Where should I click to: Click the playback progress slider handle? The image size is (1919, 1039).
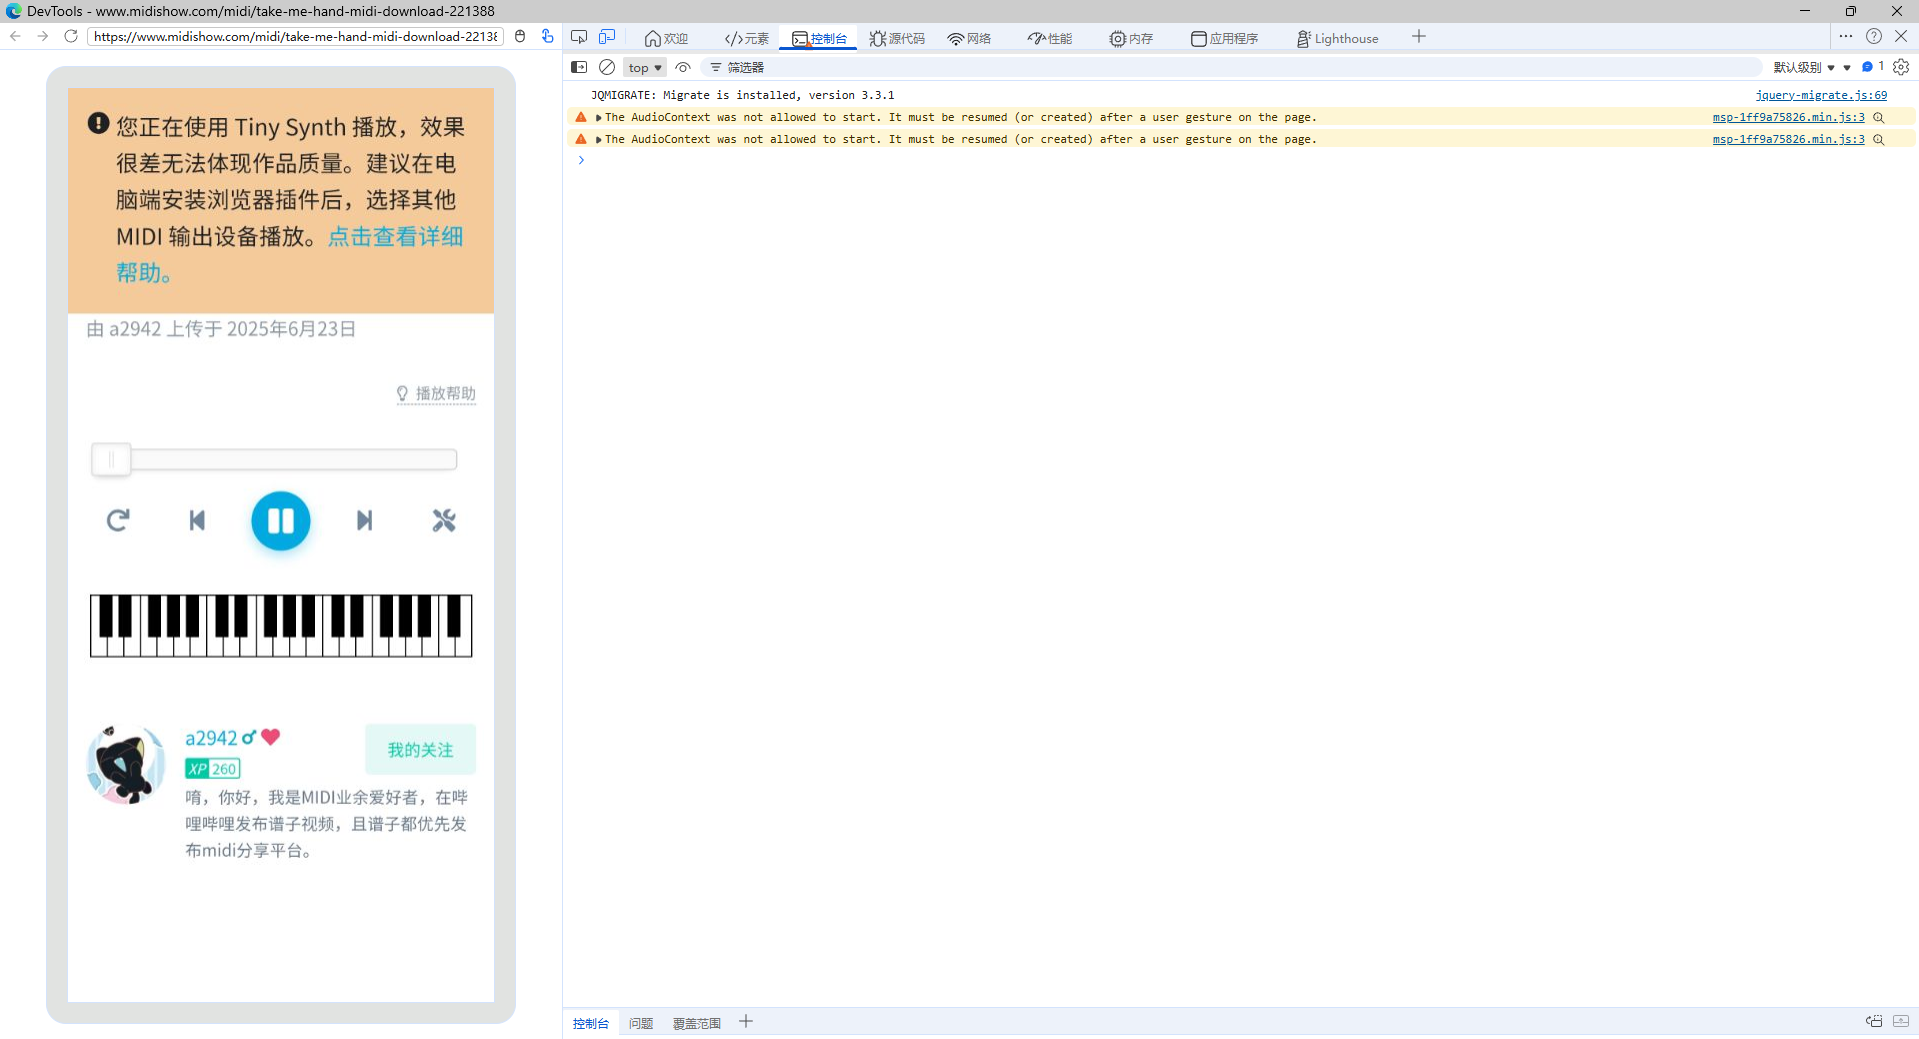111,459
